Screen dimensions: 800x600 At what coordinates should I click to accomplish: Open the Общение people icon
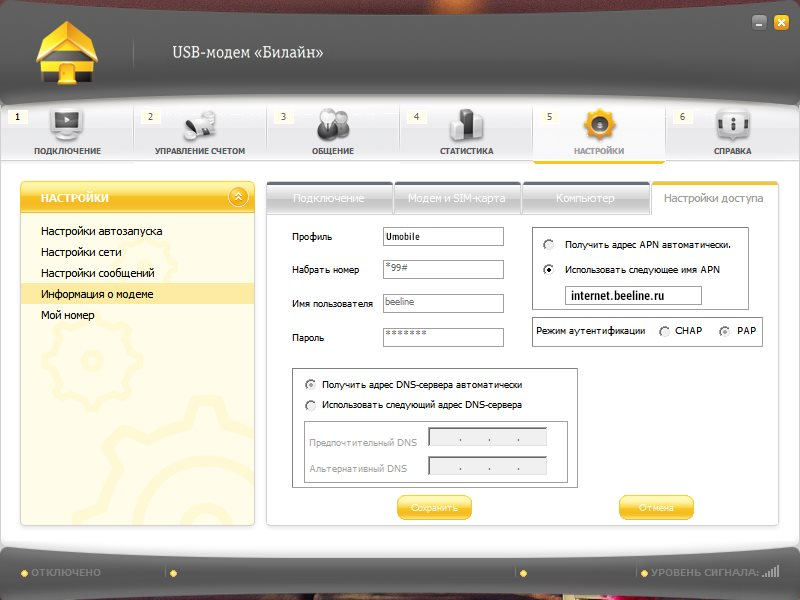pos(333,126)
